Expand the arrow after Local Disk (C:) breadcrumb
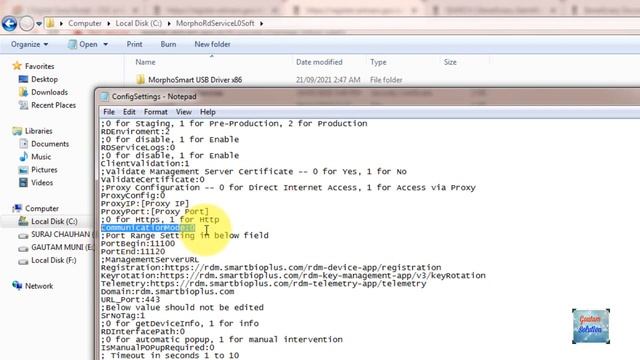This screenshot has width=640, height=360. click(x=169, y=24)
